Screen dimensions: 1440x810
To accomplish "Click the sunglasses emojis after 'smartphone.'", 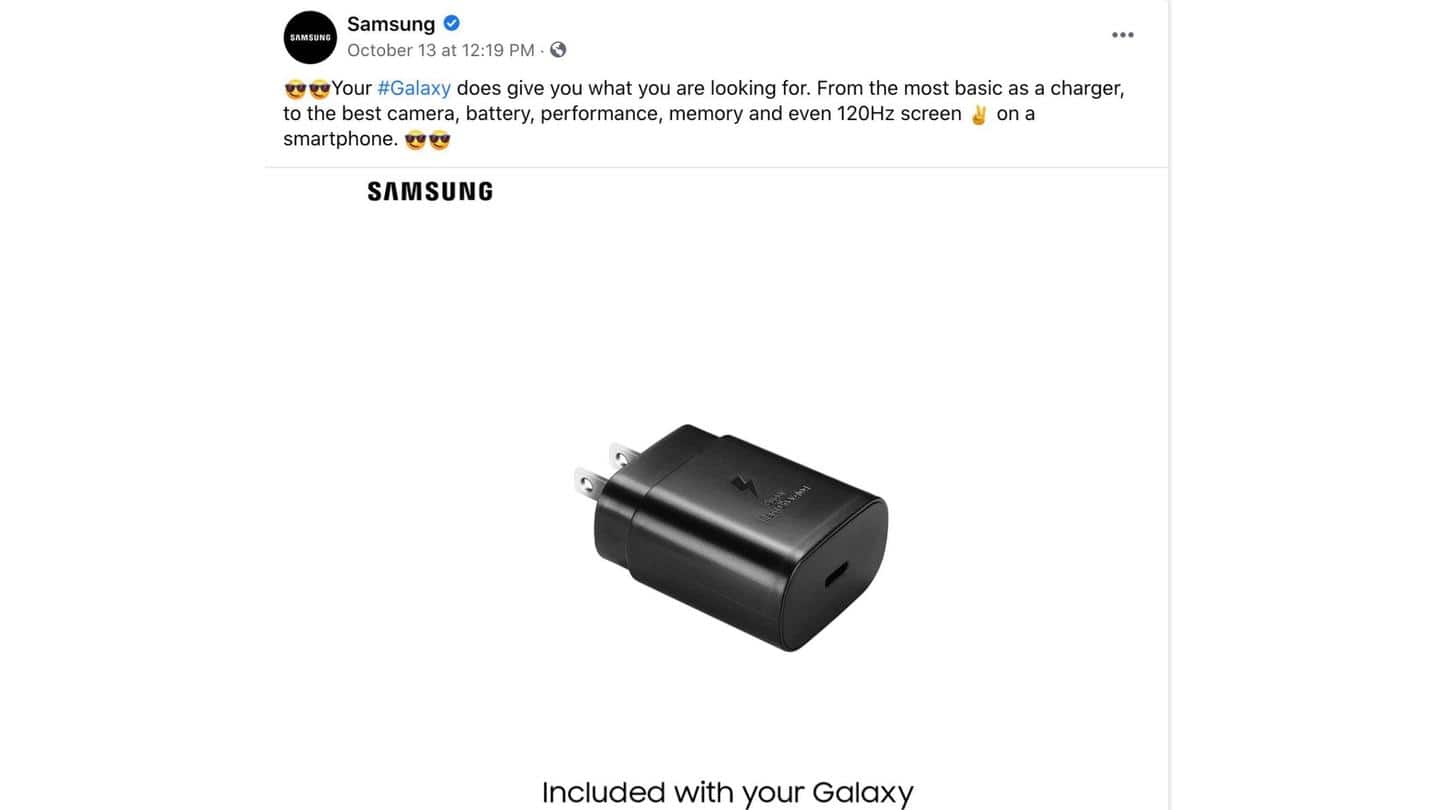I will point(428,139).
